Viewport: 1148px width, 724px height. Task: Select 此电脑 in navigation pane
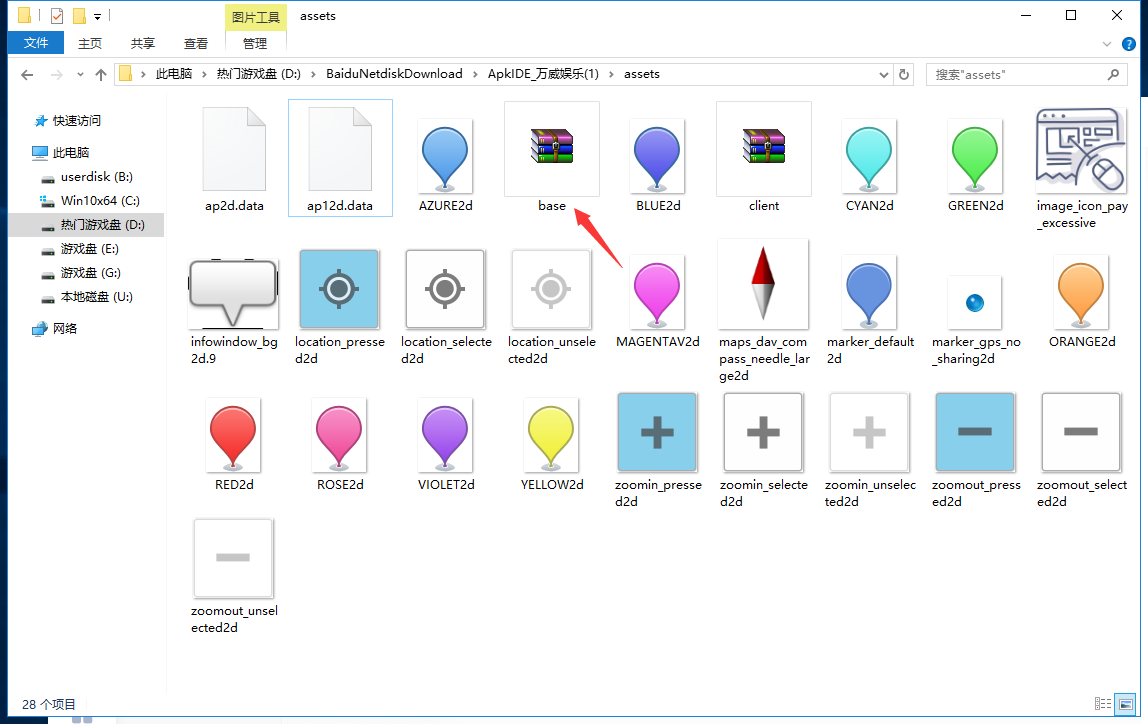click(71, 152)
